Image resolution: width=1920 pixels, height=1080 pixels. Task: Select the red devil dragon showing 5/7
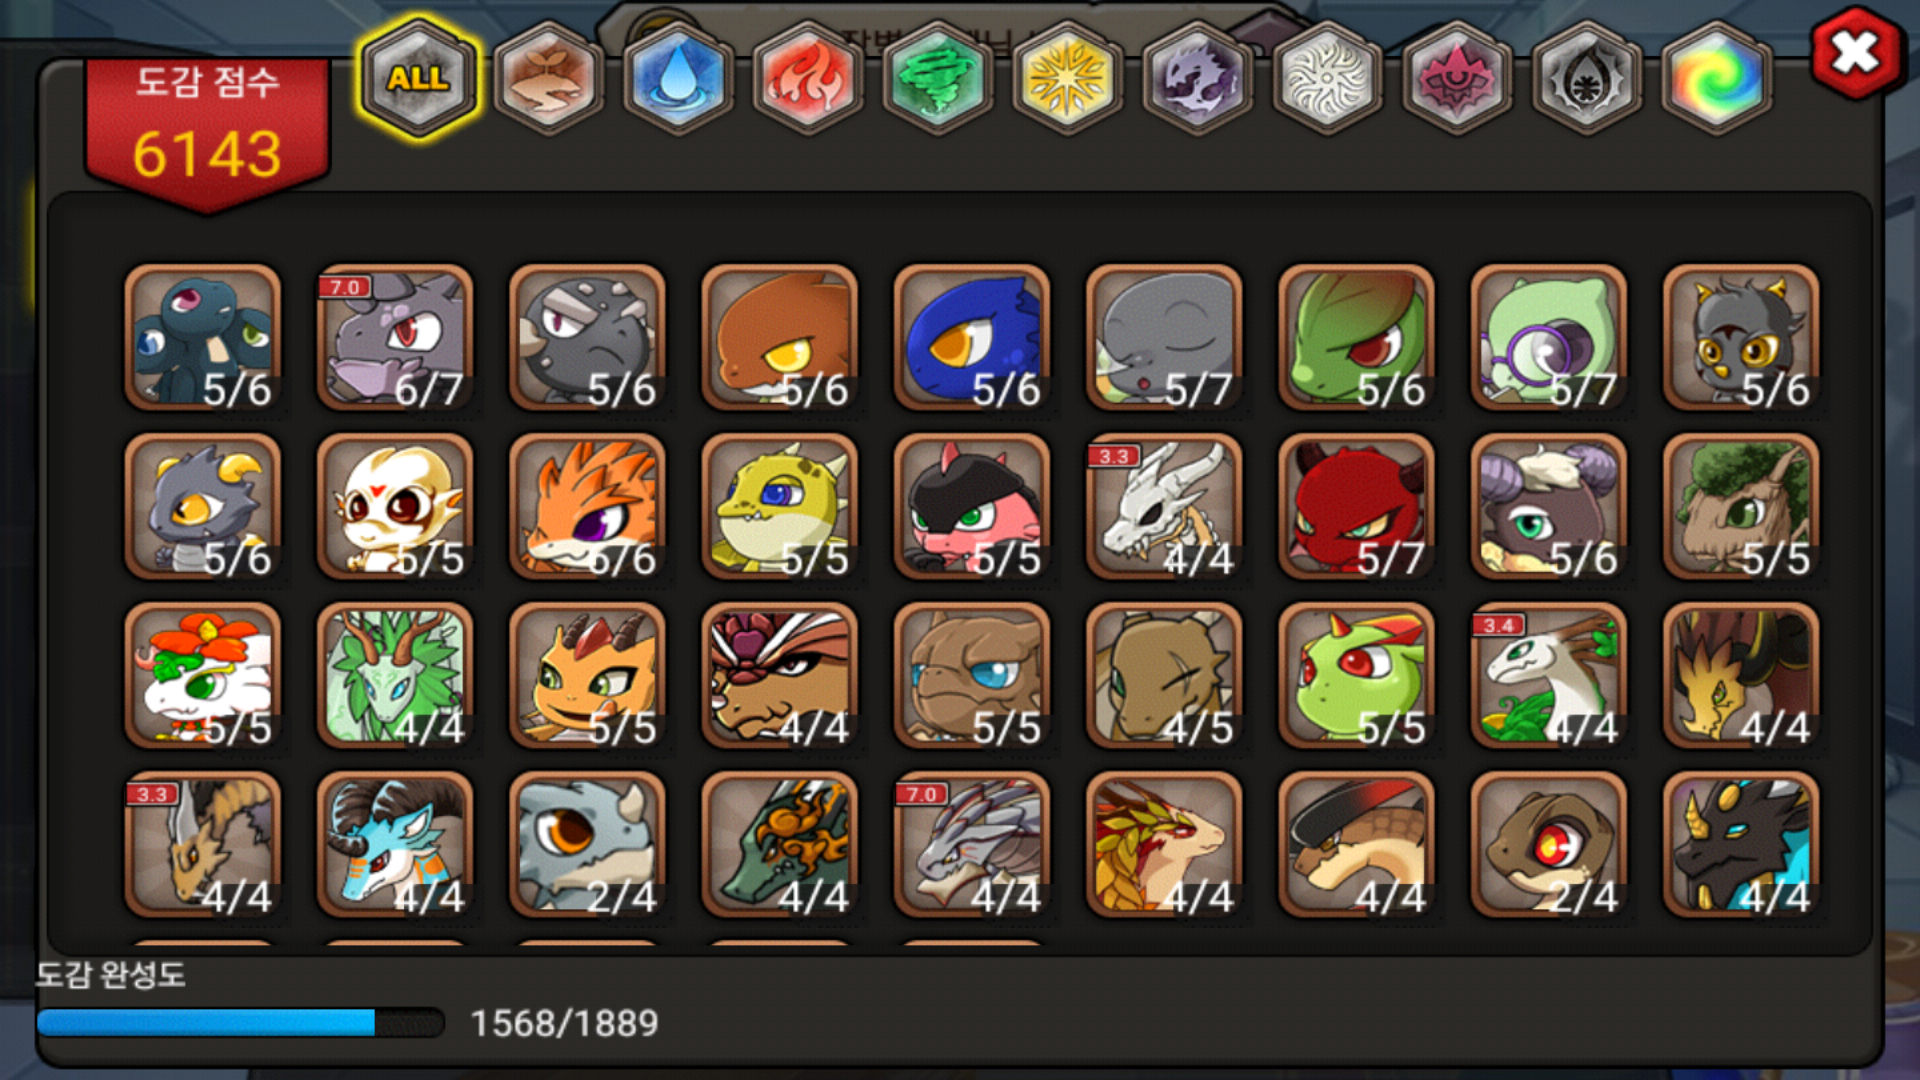[x=1356, y=507]
